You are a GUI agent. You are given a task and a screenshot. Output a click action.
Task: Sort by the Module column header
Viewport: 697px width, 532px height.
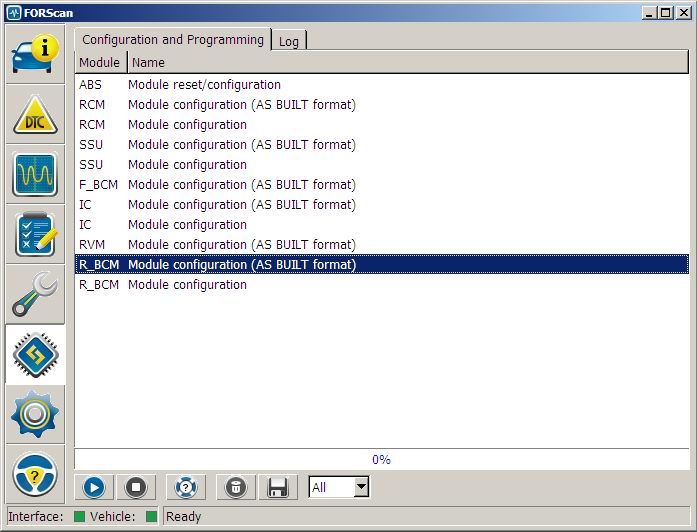pos(101,62)
